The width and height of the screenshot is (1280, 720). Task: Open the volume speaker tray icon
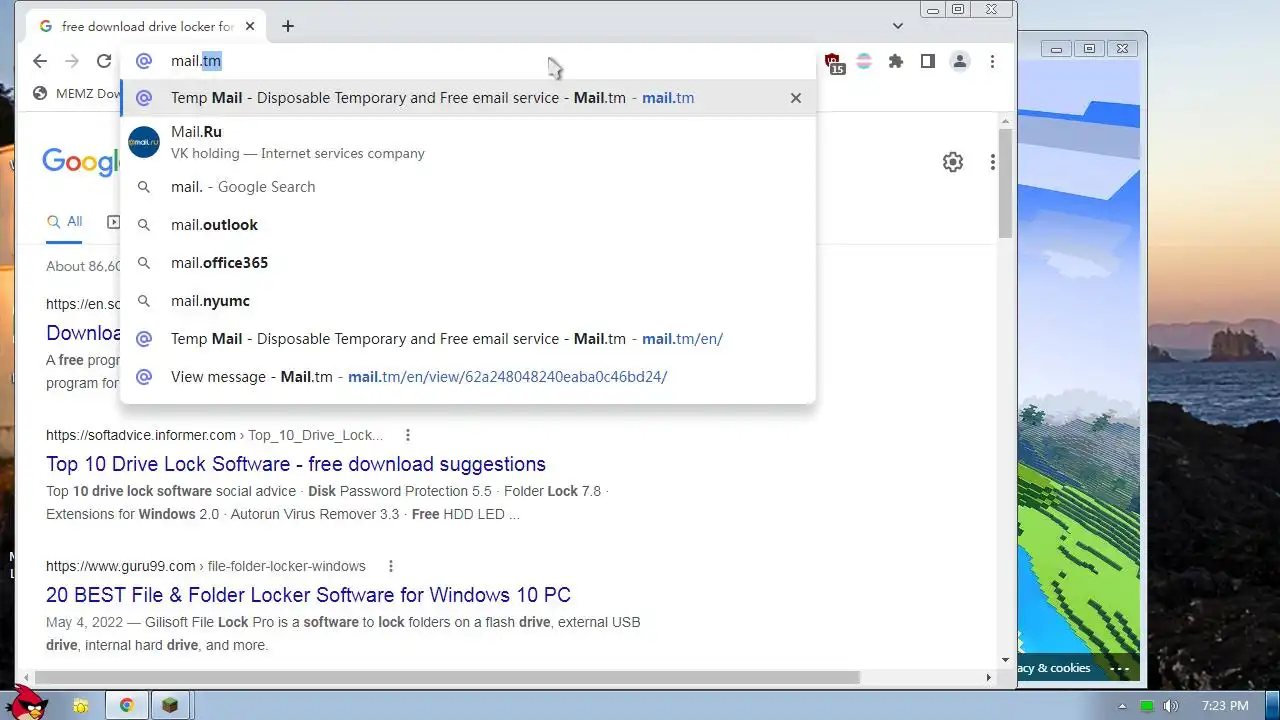click(x=1171, y=706)
